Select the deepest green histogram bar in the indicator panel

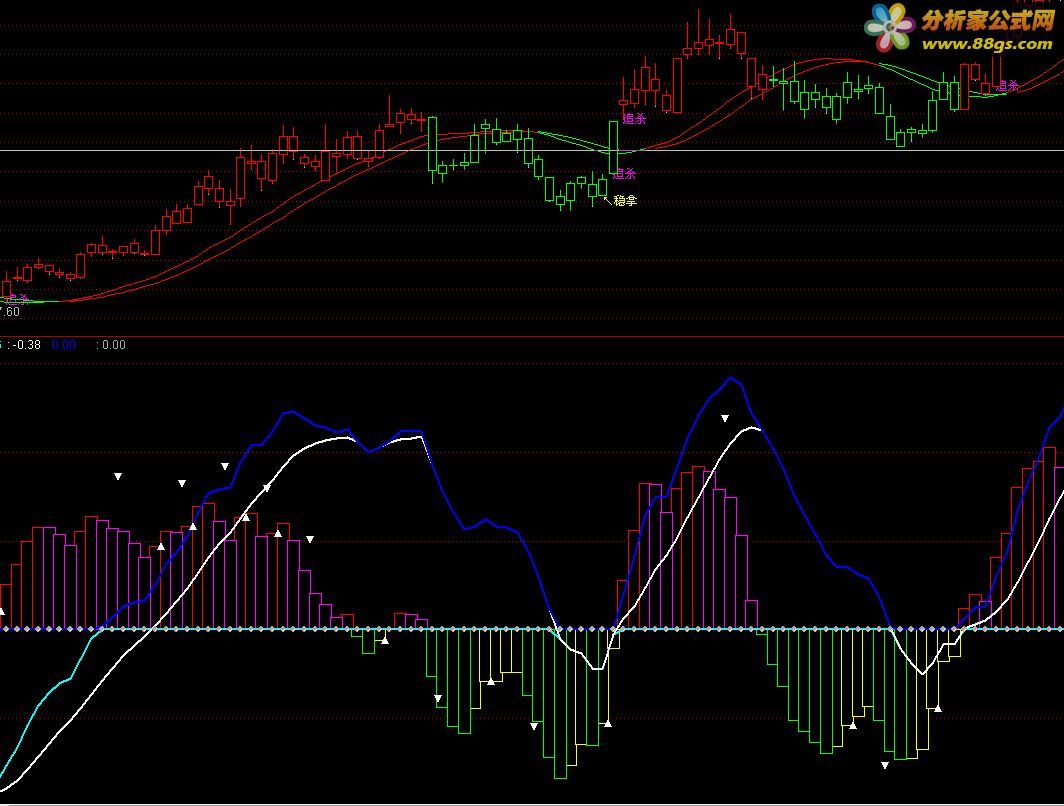tap(560, 704)
